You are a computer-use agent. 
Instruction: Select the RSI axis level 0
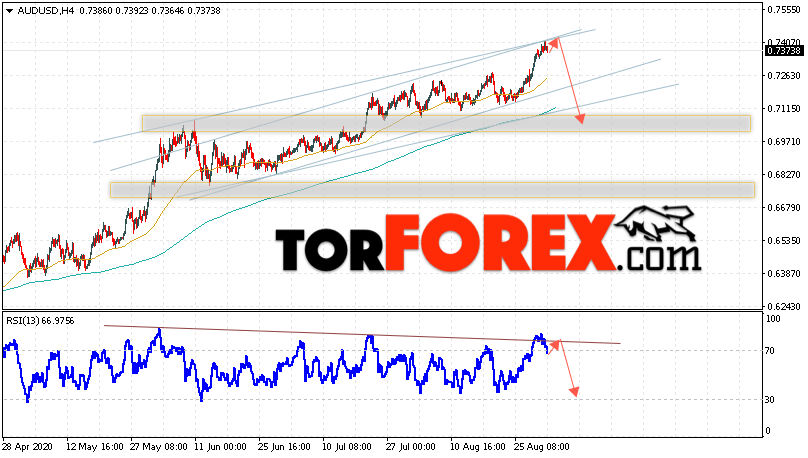point(768,431)
